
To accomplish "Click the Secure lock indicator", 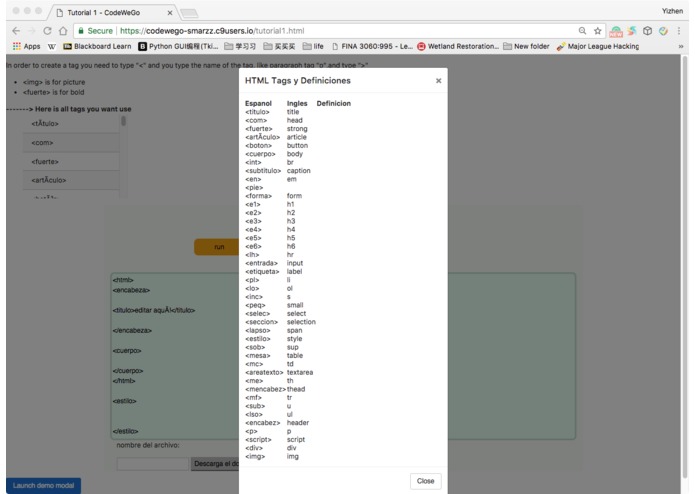I will (95, 31).
